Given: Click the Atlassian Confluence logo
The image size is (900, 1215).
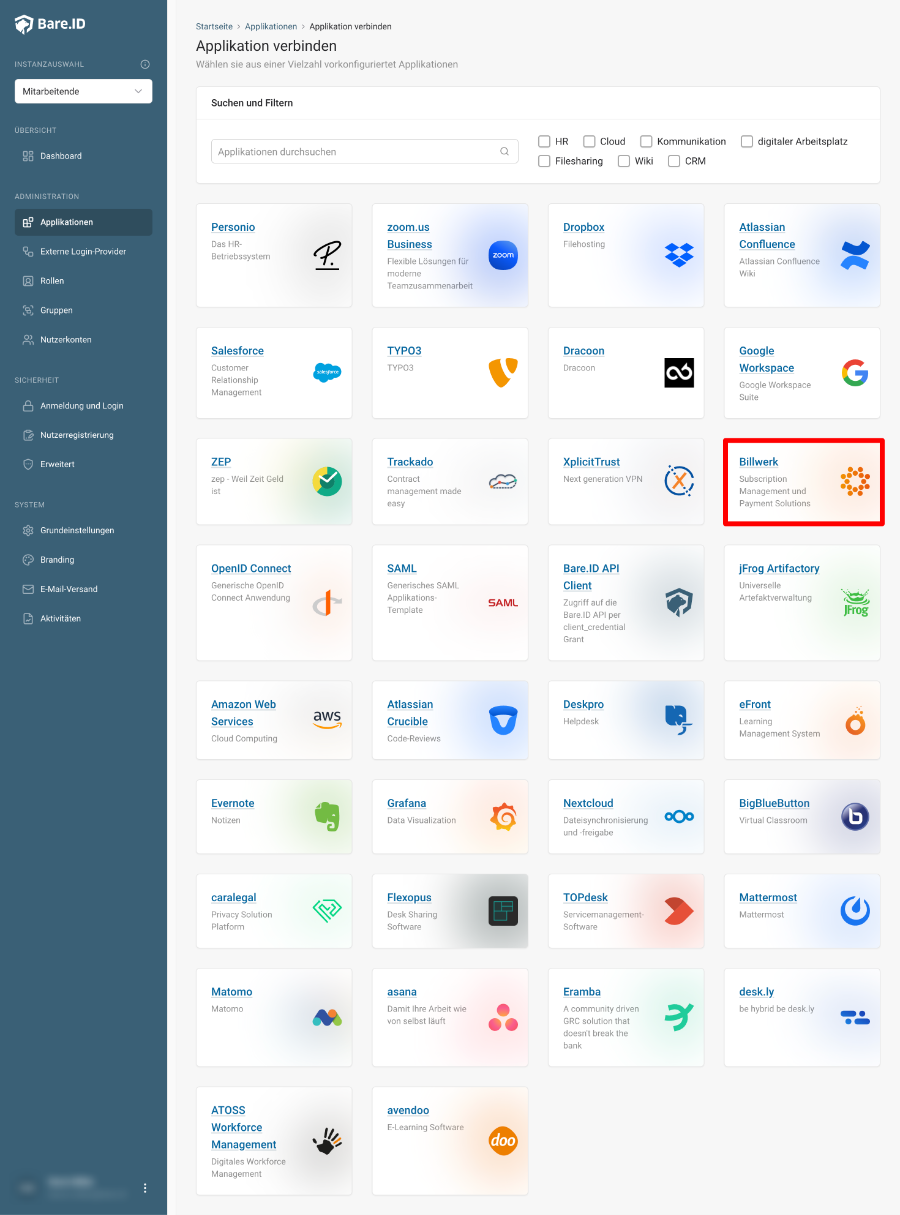Looking at the screenshot, I should tap(855, 255).
